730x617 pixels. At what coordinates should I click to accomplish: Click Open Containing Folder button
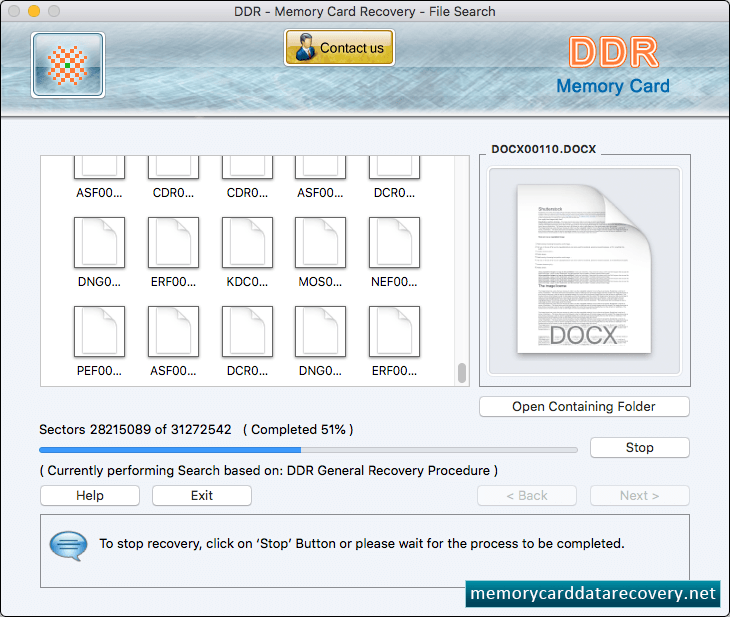584,407
